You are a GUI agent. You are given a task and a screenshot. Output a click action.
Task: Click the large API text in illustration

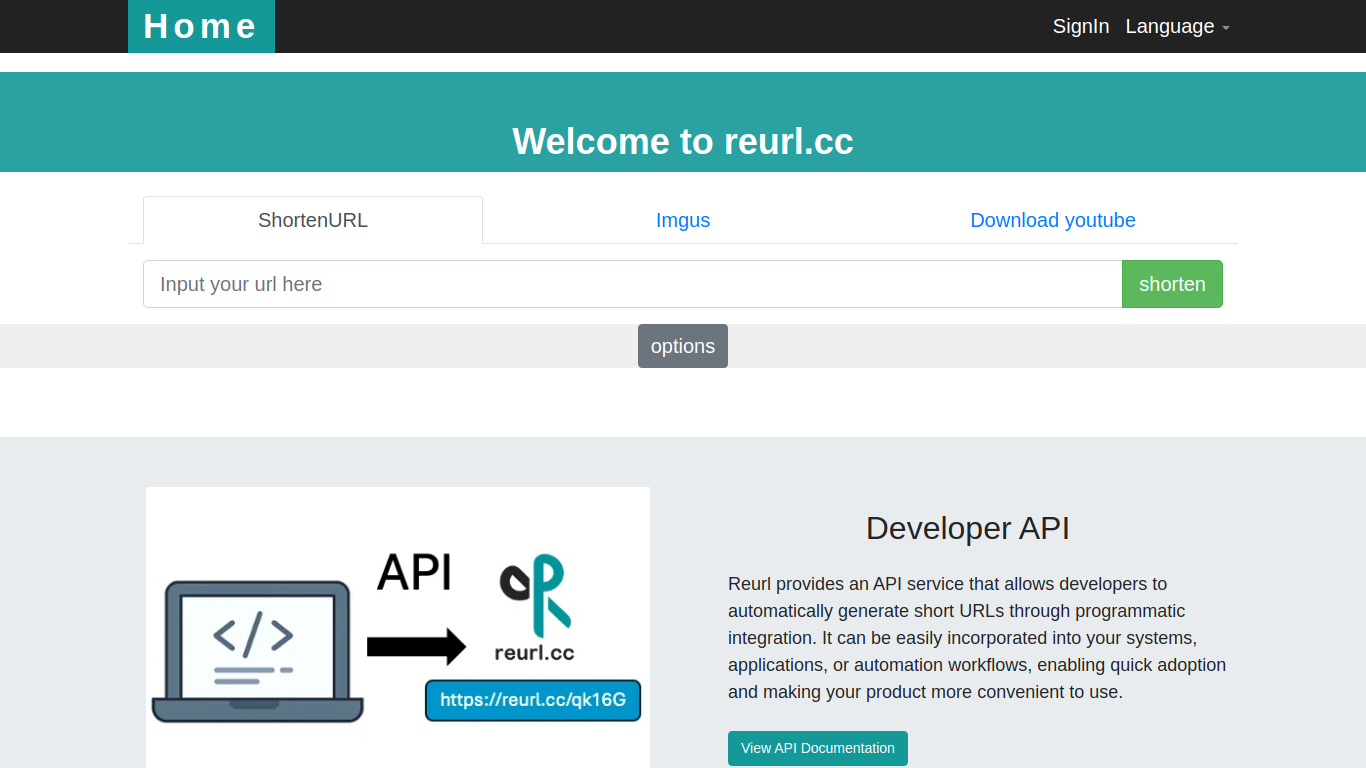point(414,573)
